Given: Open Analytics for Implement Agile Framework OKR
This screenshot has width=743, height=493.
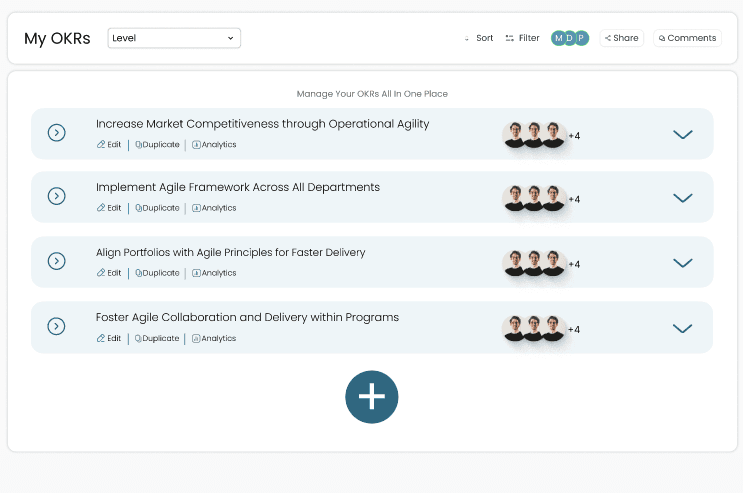Looking at the screenshot, I should [x=214, y=208].
